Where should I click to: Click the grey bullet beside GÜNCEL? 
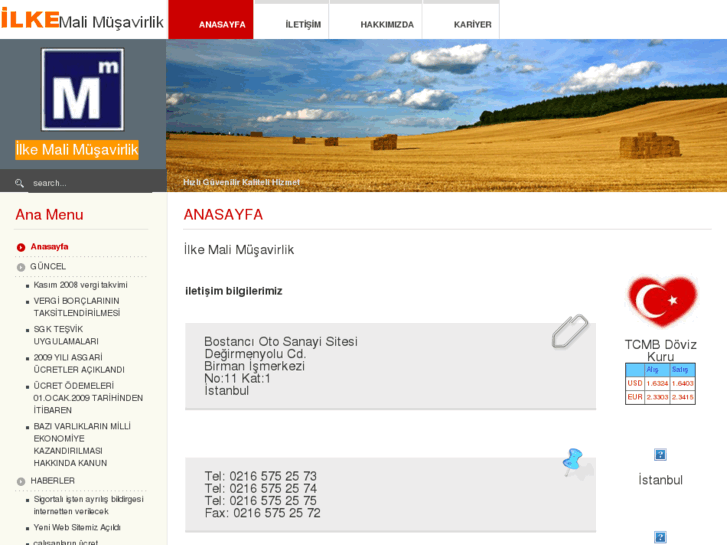click(21, 267)
